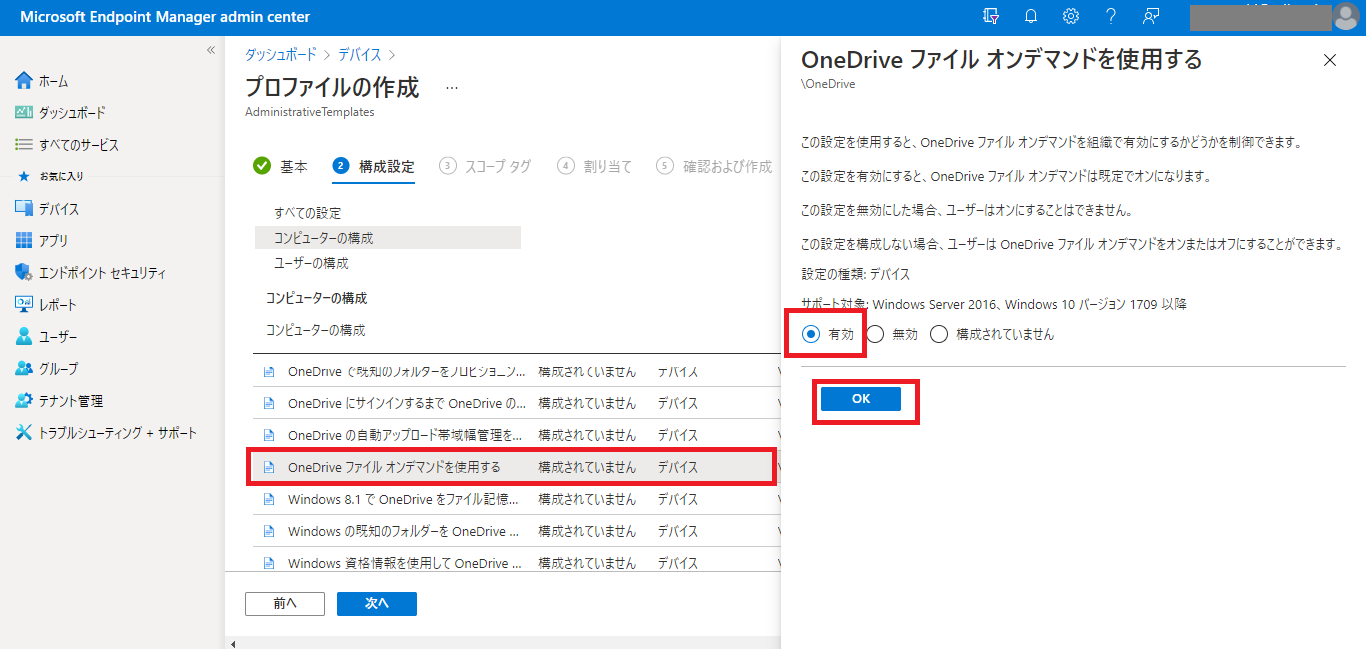
Task: Click the ダッシュボード icon in the sidebar
Action: (x=24, y=113)
